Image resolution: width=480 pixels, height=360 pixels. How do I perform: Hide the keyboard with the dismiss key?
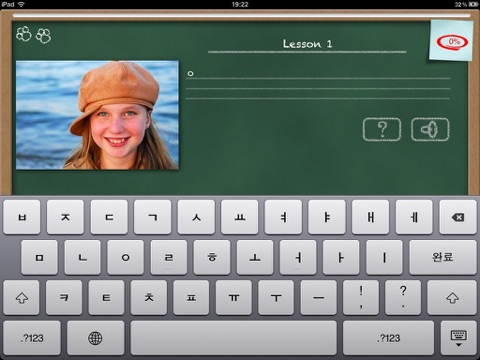click(x=459, y=338)
